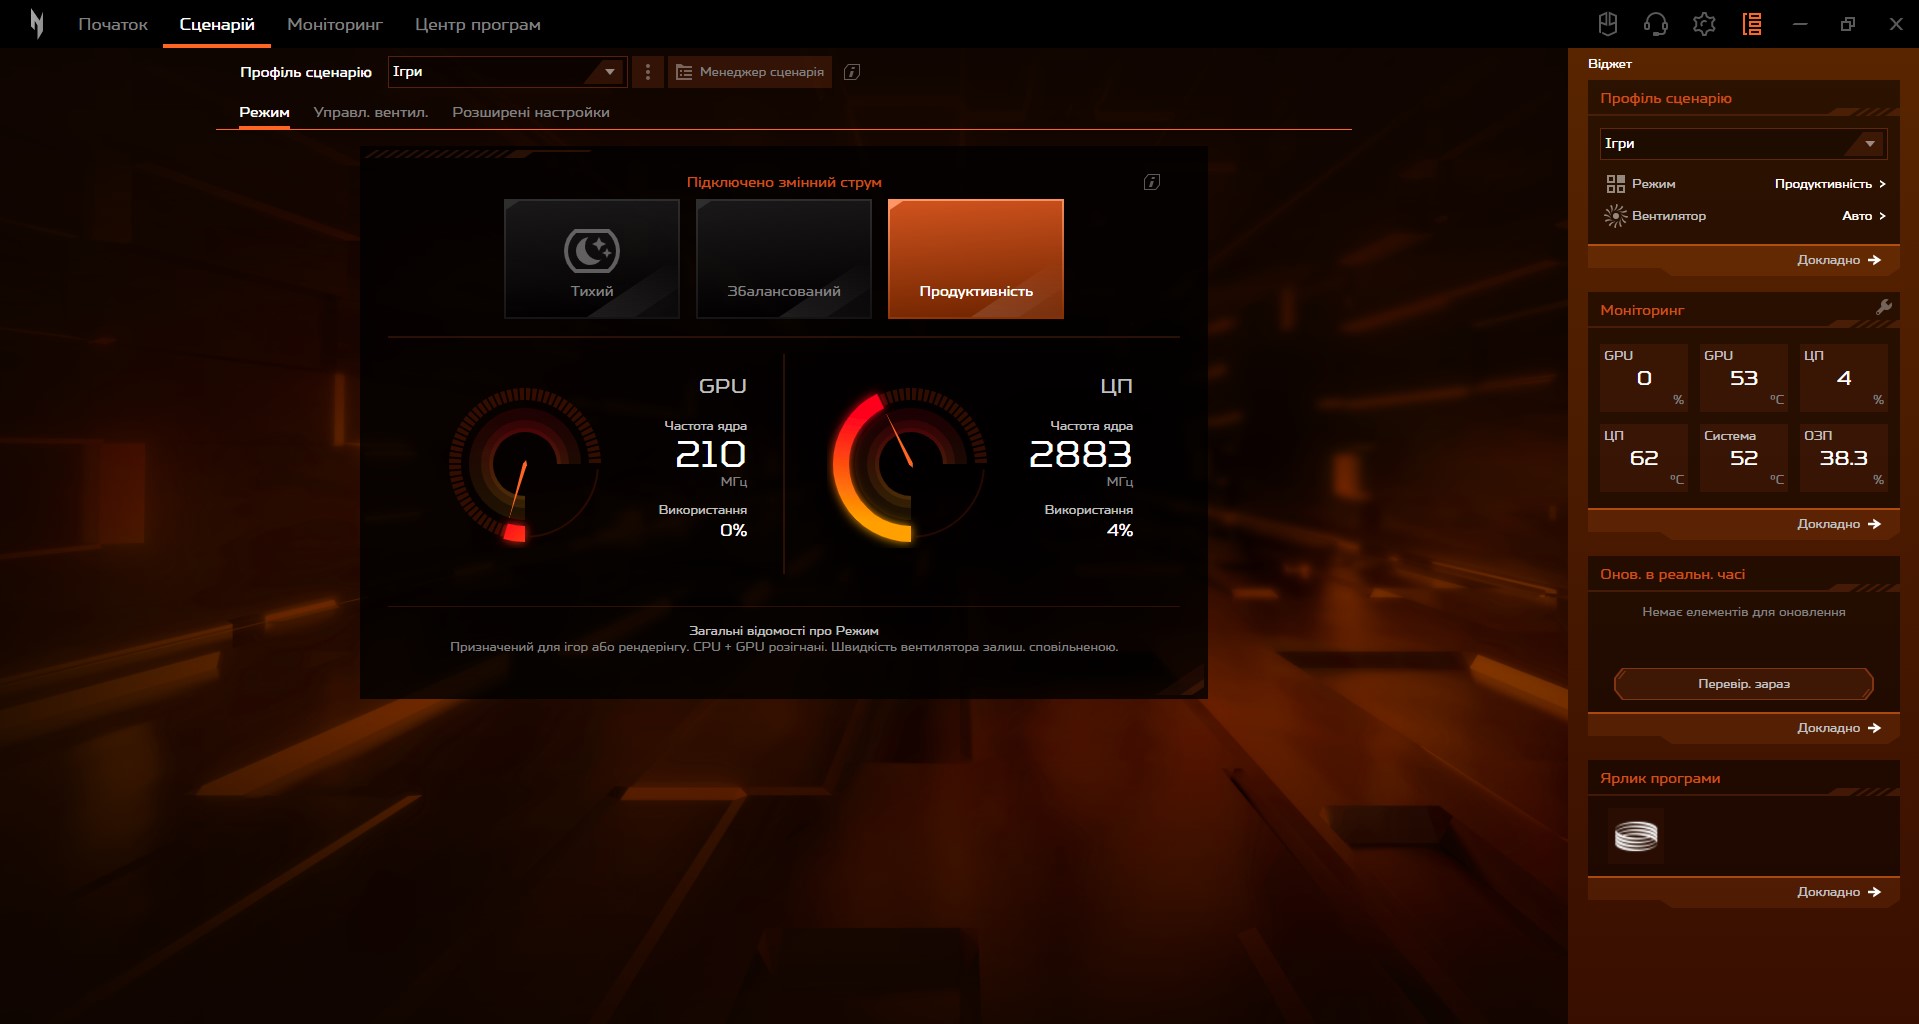The height and width of the screenshot is (1024, 1919).
Task: Open the Менеджер сценарія button
Action: tap(750, 72)
